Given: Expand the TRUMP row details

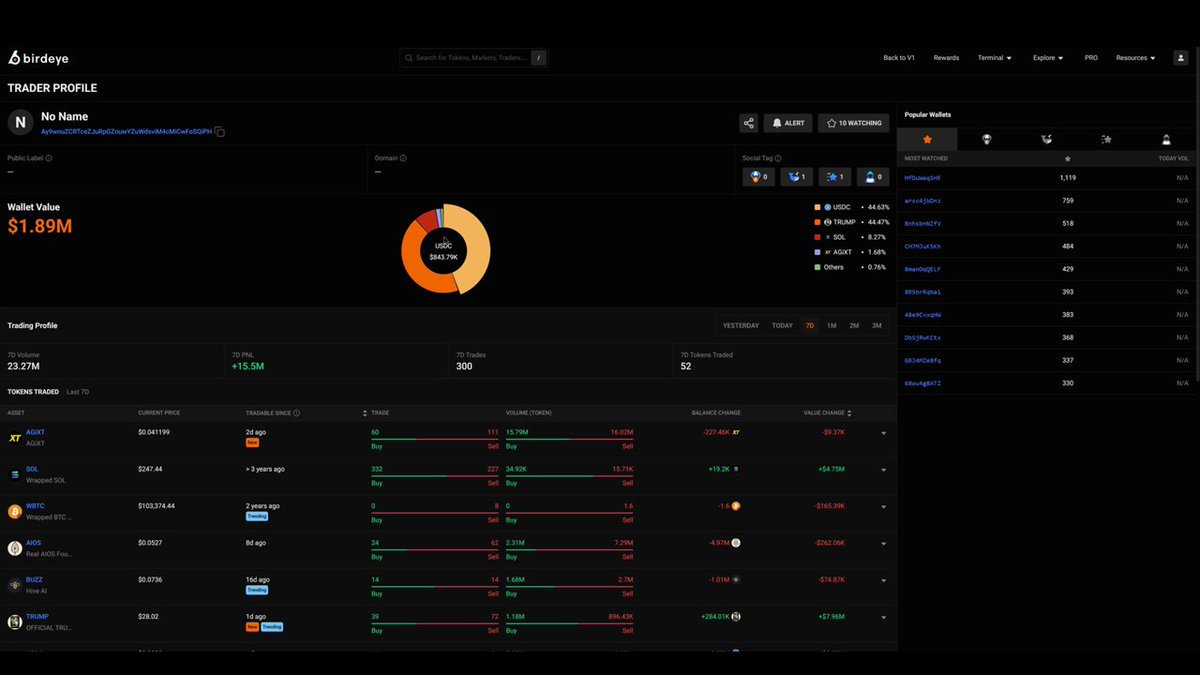Looking at the screenshot, I should click(884, 617).
